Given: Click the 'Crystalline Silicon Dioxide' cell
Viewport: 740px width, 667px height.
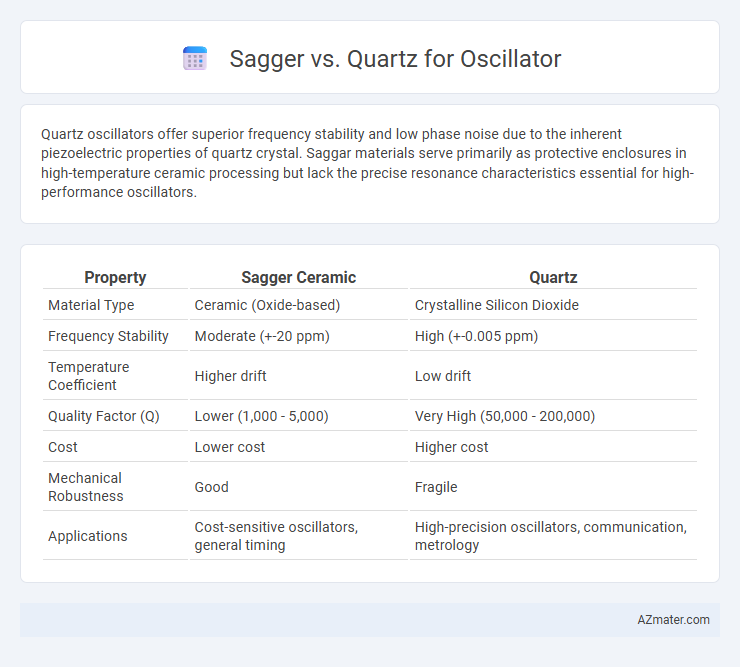Looking at the screenshot, I should [x=496, y=305].
